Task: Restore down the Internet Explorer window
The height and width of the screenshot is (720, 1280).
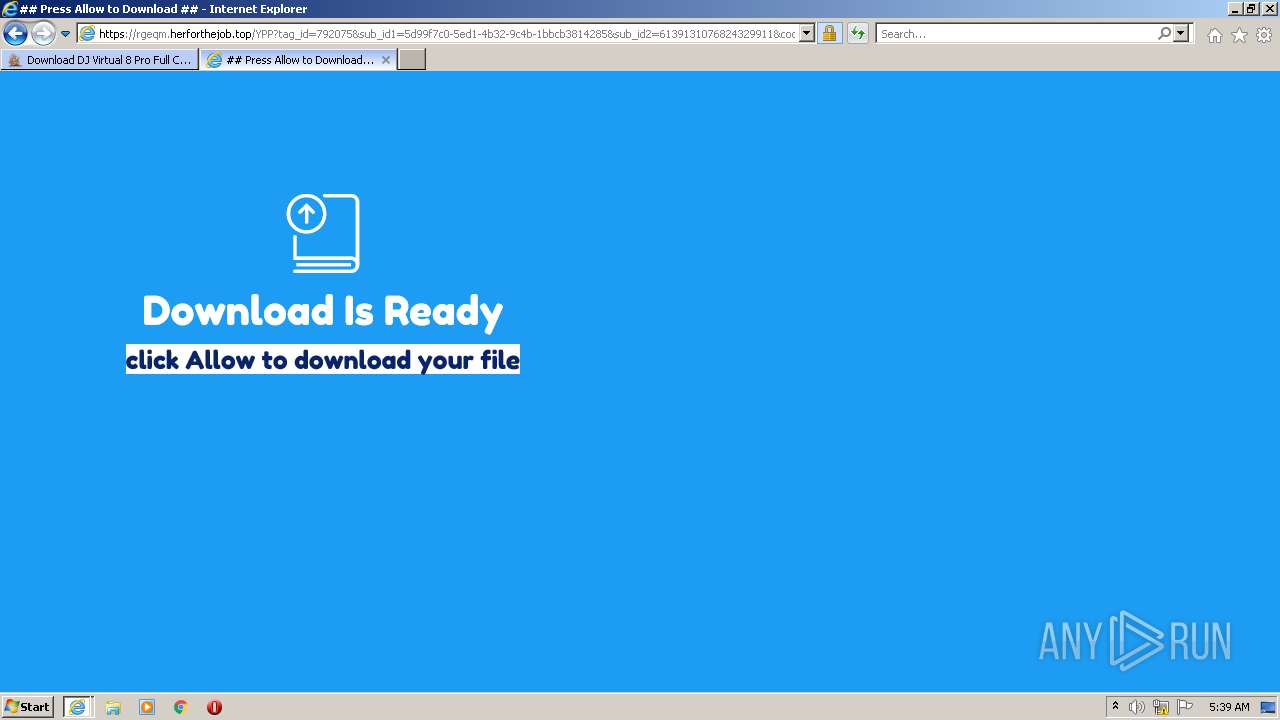Action: (1251, 9)
